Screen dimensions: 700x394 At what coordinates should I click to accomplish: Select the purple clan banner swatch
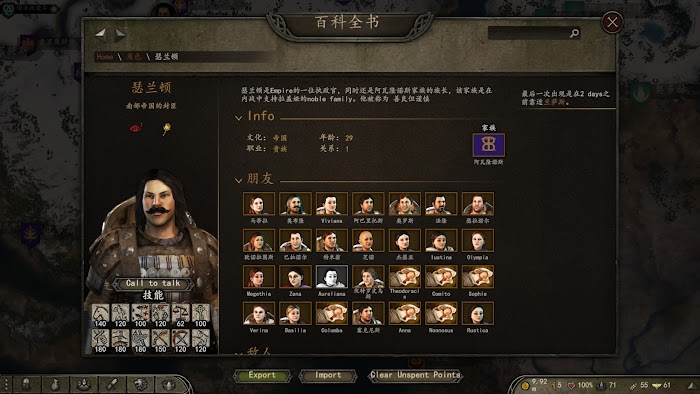click(x=488, y=145)
